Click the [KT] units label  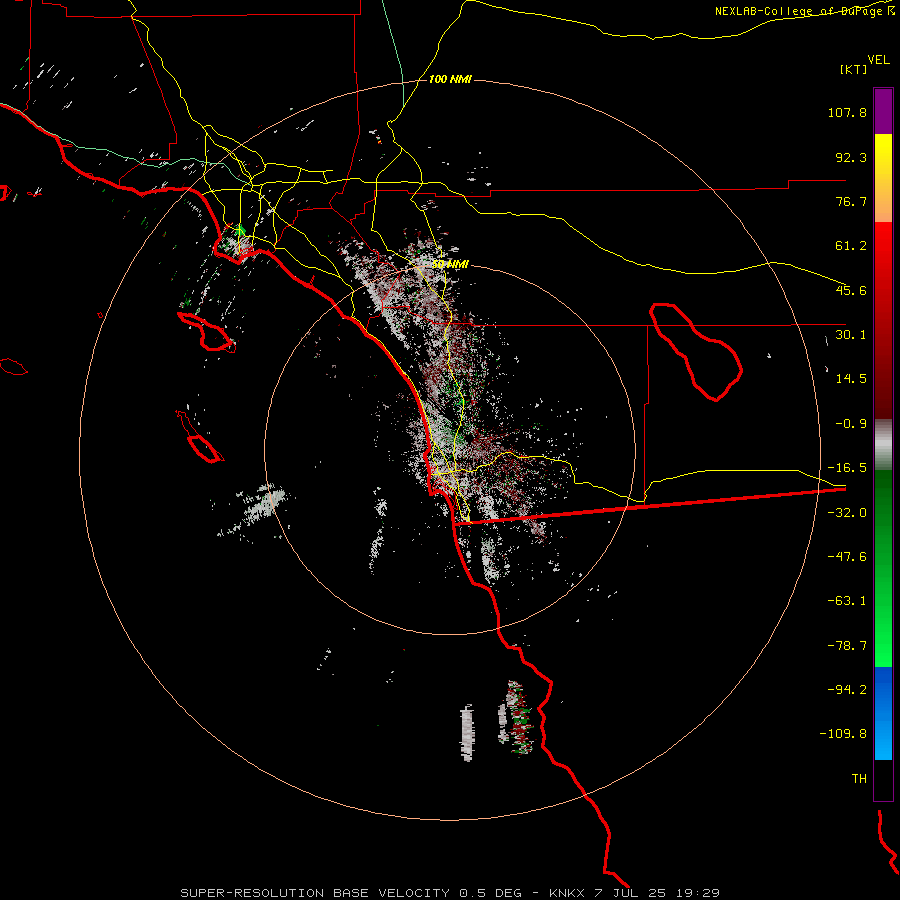853,69
